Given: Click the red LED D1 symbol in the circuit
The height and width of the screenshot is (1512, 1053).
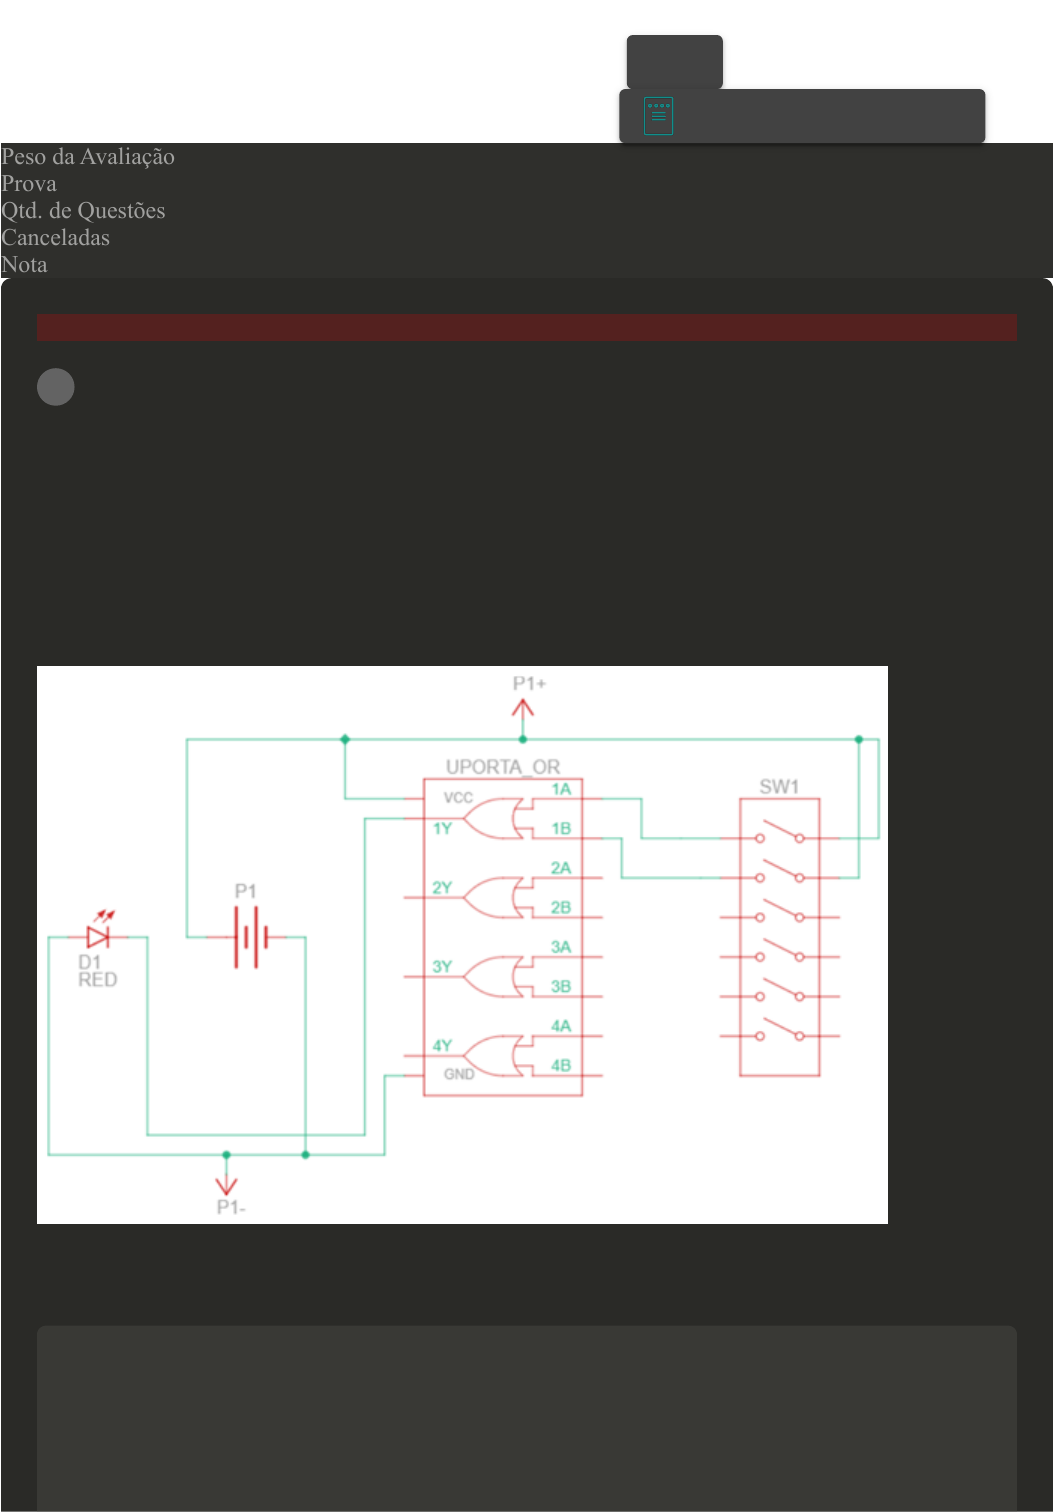Looking at the screenshot, I should pos(98,936).
